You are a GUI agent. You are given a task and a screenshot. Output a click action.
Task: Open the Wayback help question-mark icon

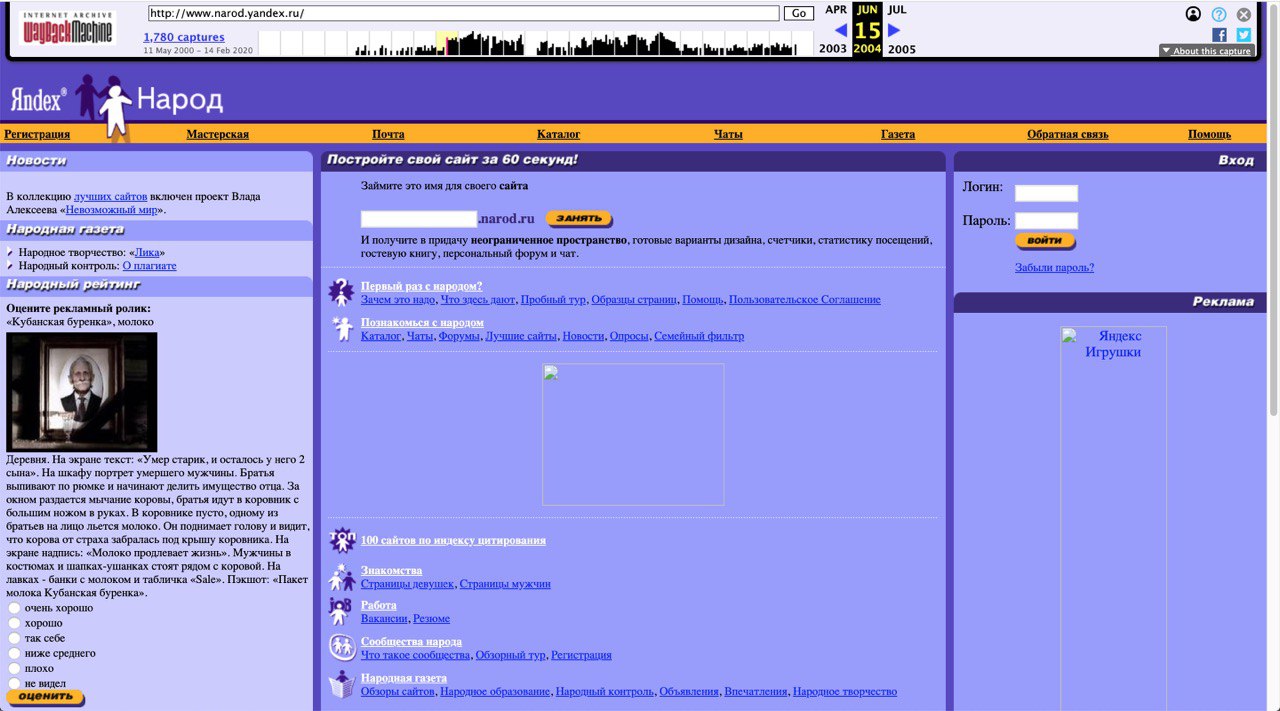(x=1219, y=14)
